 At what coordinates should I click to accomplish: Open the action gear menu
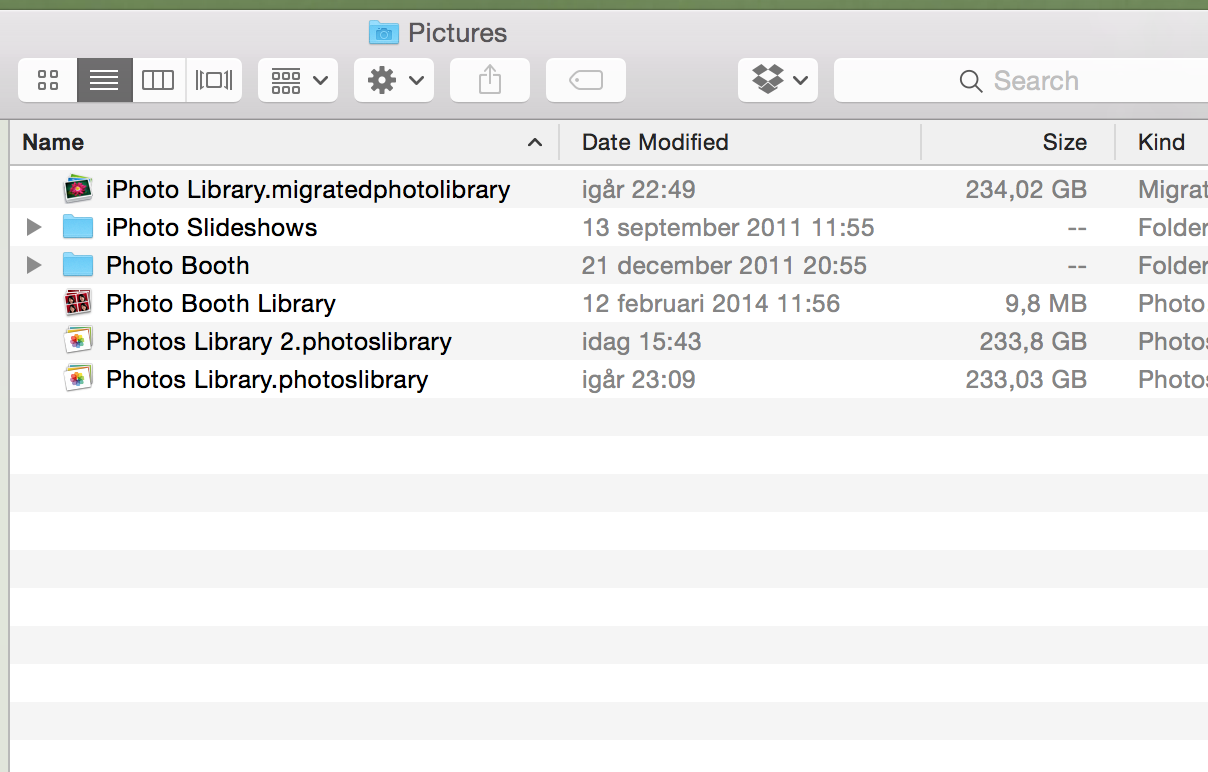(393, 80)
